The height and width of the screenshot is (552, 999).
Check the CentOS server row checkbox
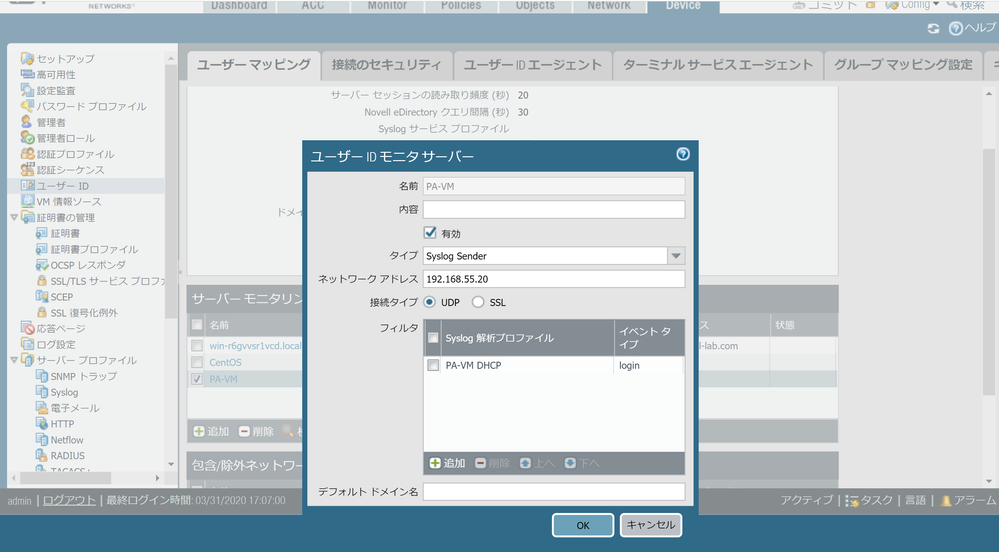(197, 362)
